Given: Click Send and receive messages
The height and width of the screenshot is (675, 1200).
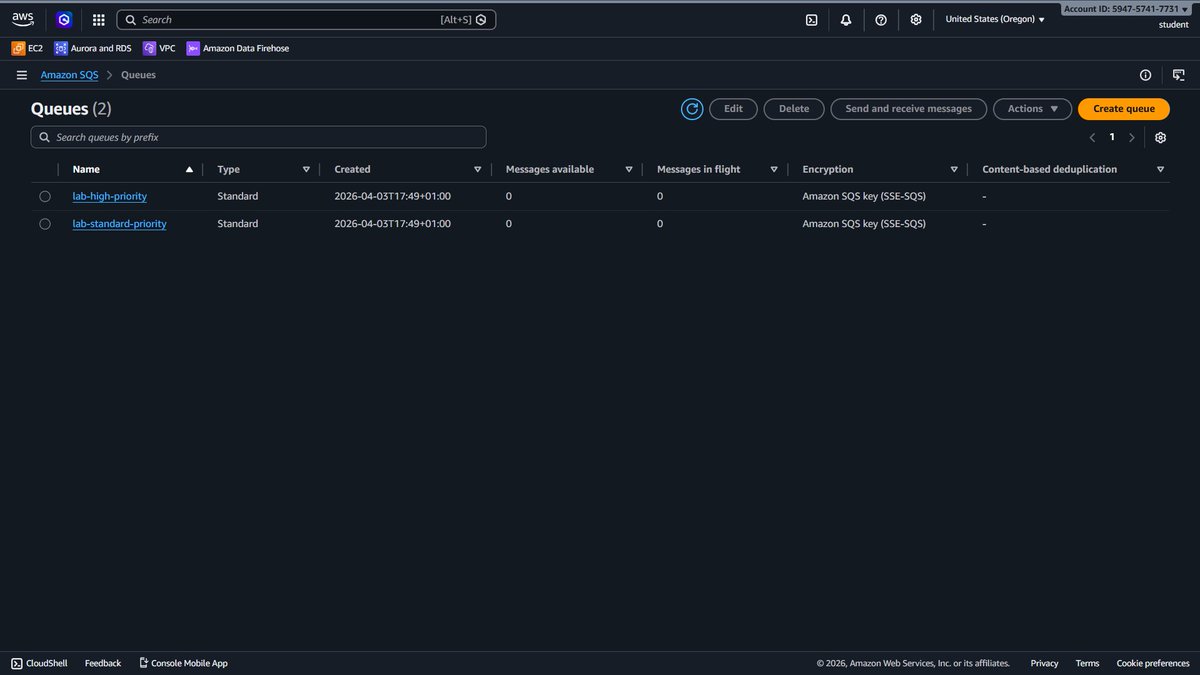Looking at the screenshot, I should 908,109.
